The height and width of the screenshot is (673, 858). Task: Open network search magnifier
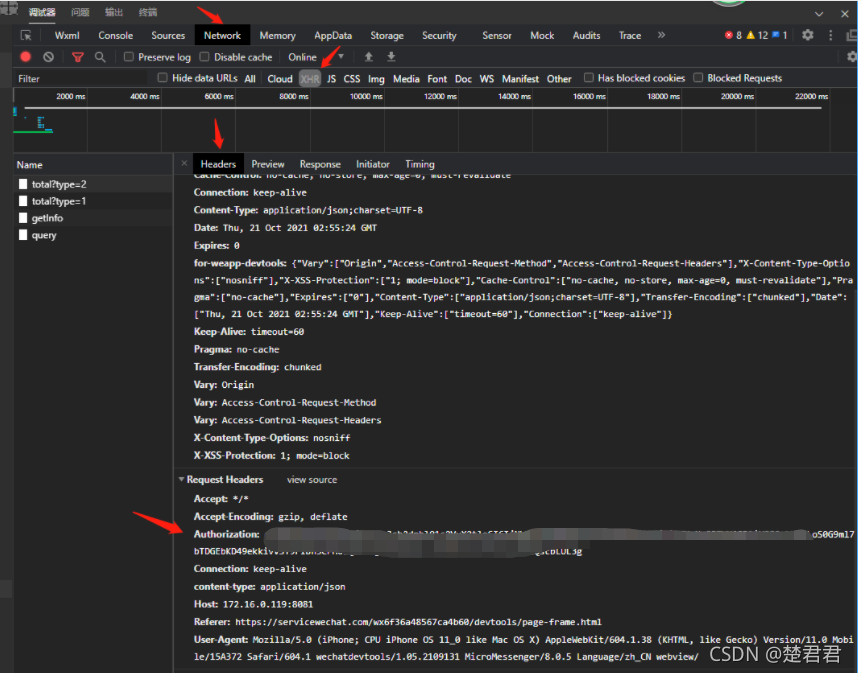[x=100, y=57]
